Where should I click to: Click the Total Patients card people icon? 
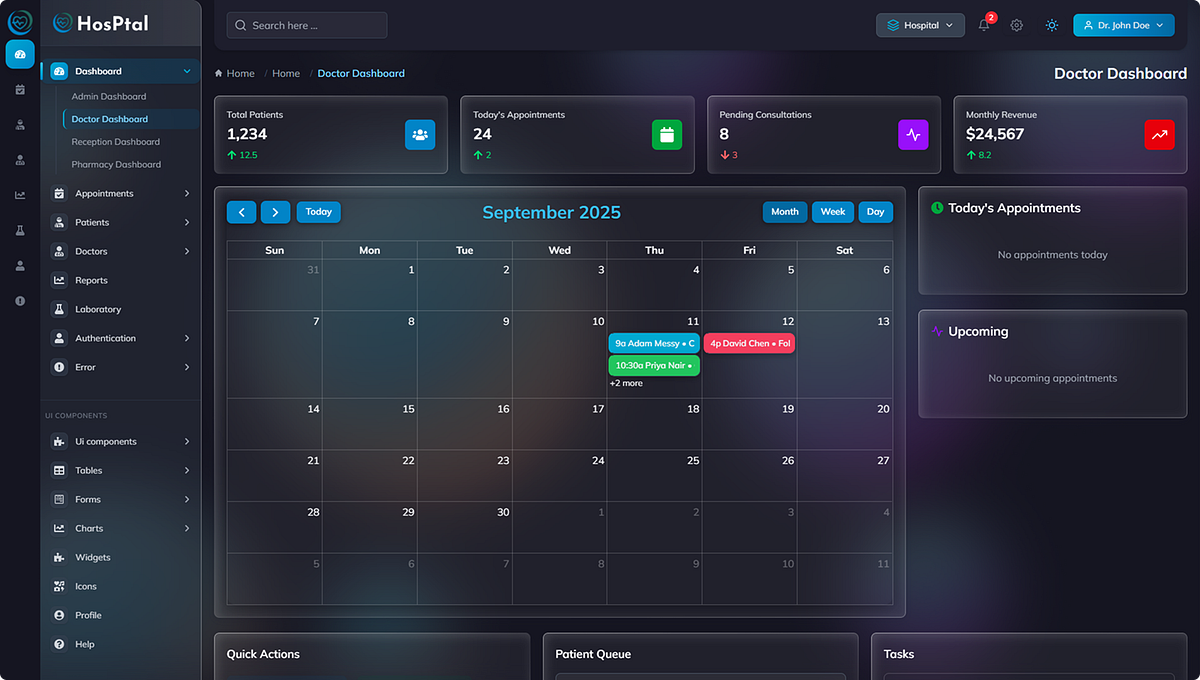(x=420, y=134)
